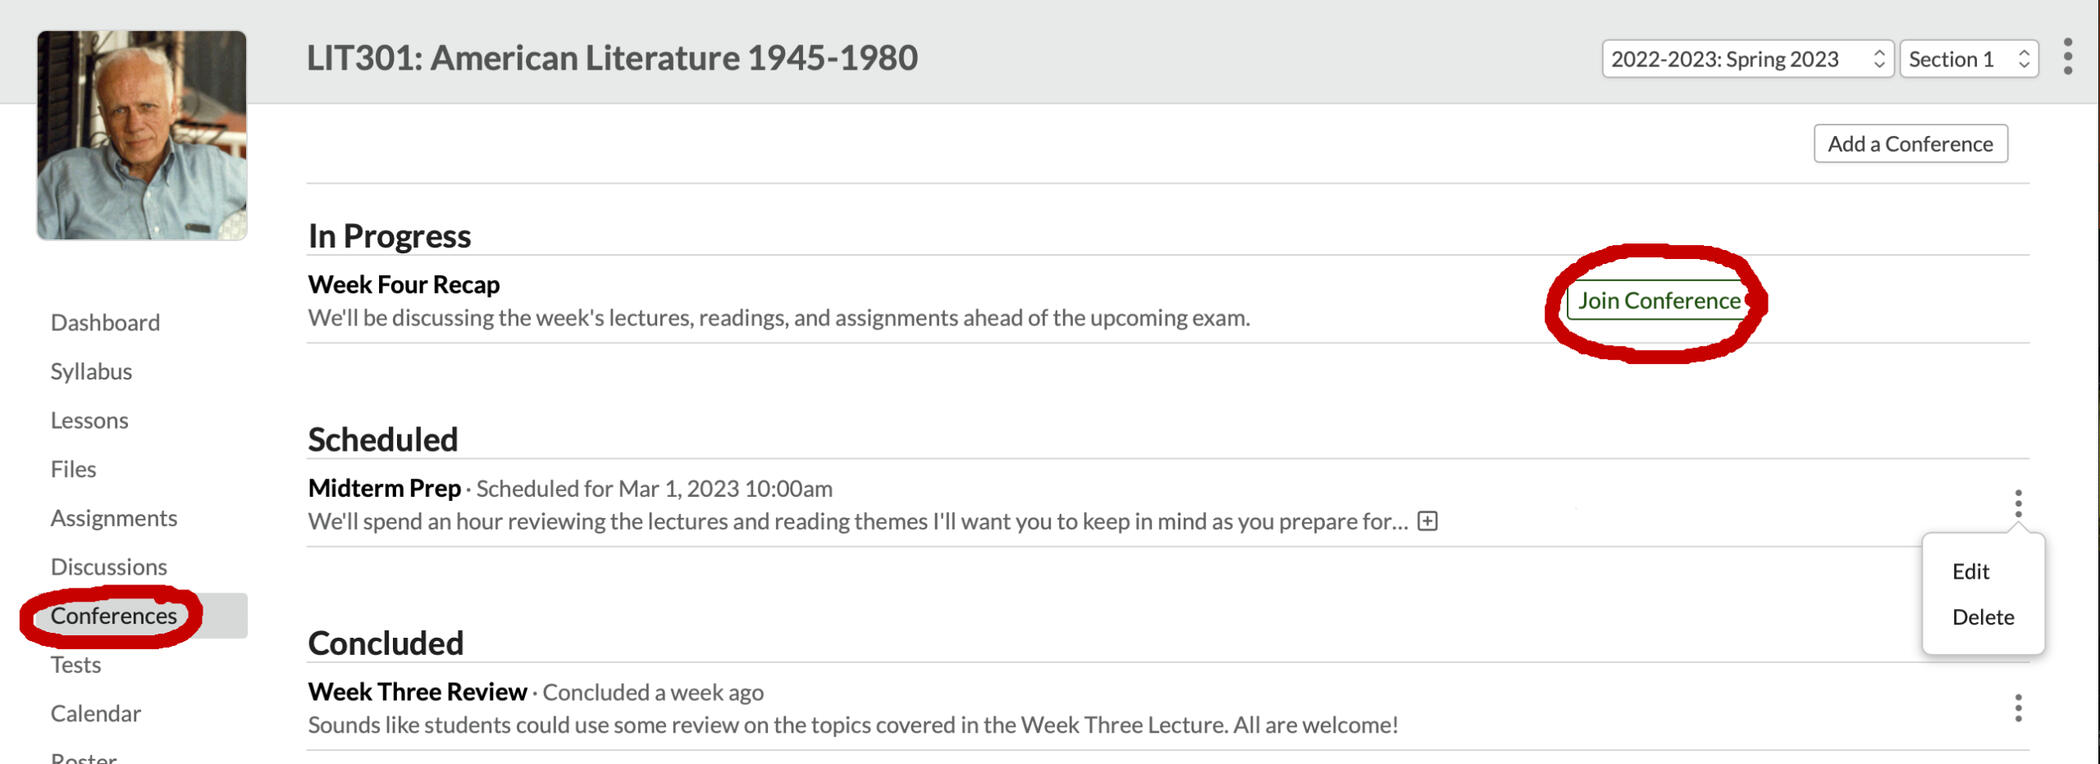Screen dimensions: 2100x764
Task: Go to Dashboard in the sidebar
Action: point(105,323)
